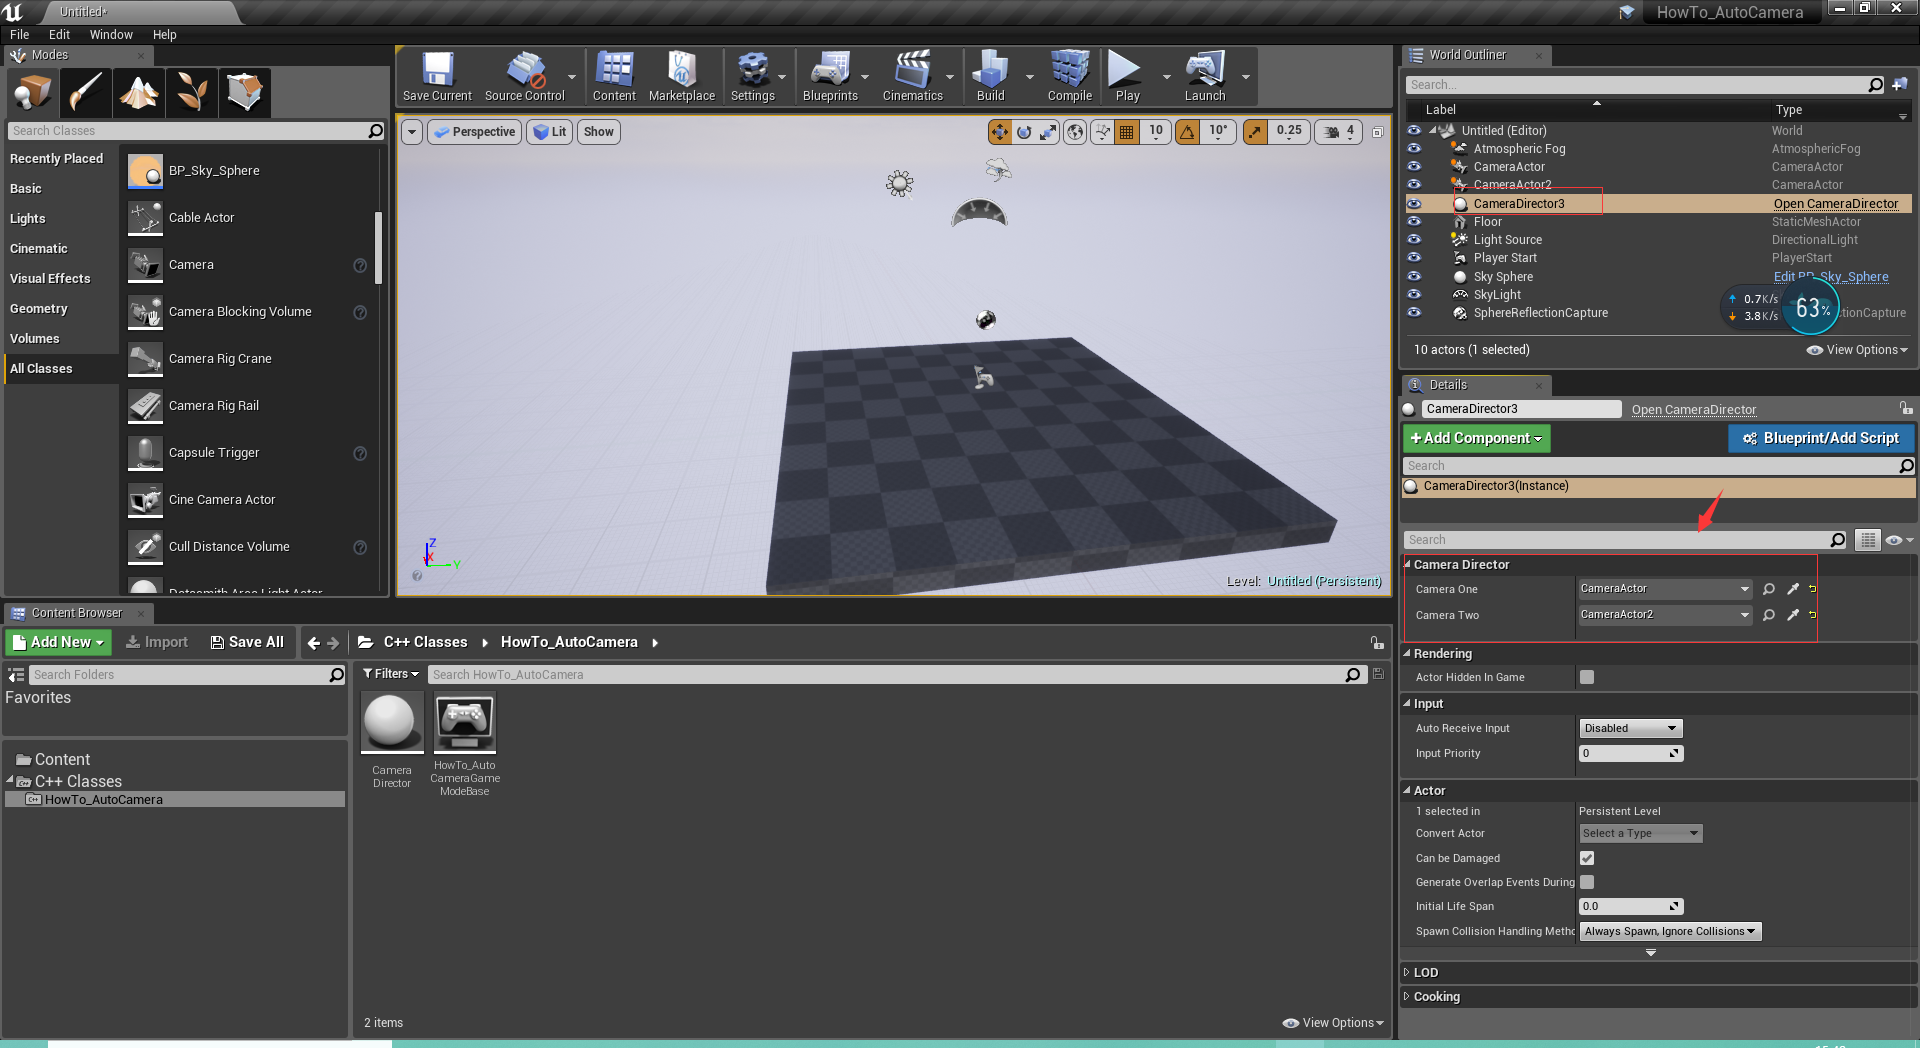Select the Paint mode in Modes panel

85,92
